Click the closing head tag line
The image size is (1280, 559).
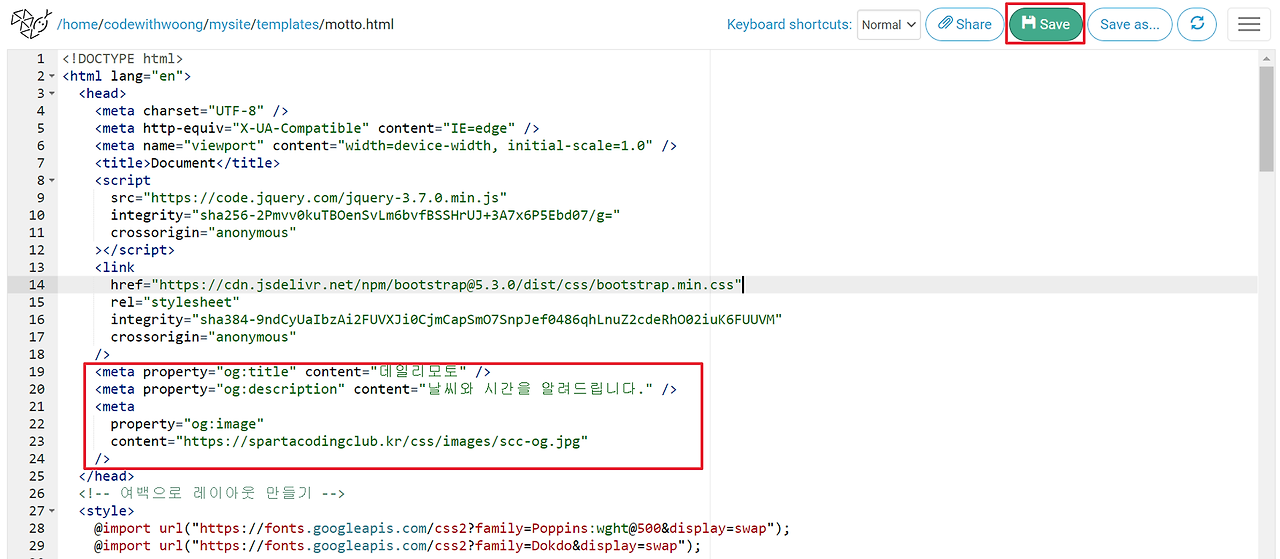(106, 476)
